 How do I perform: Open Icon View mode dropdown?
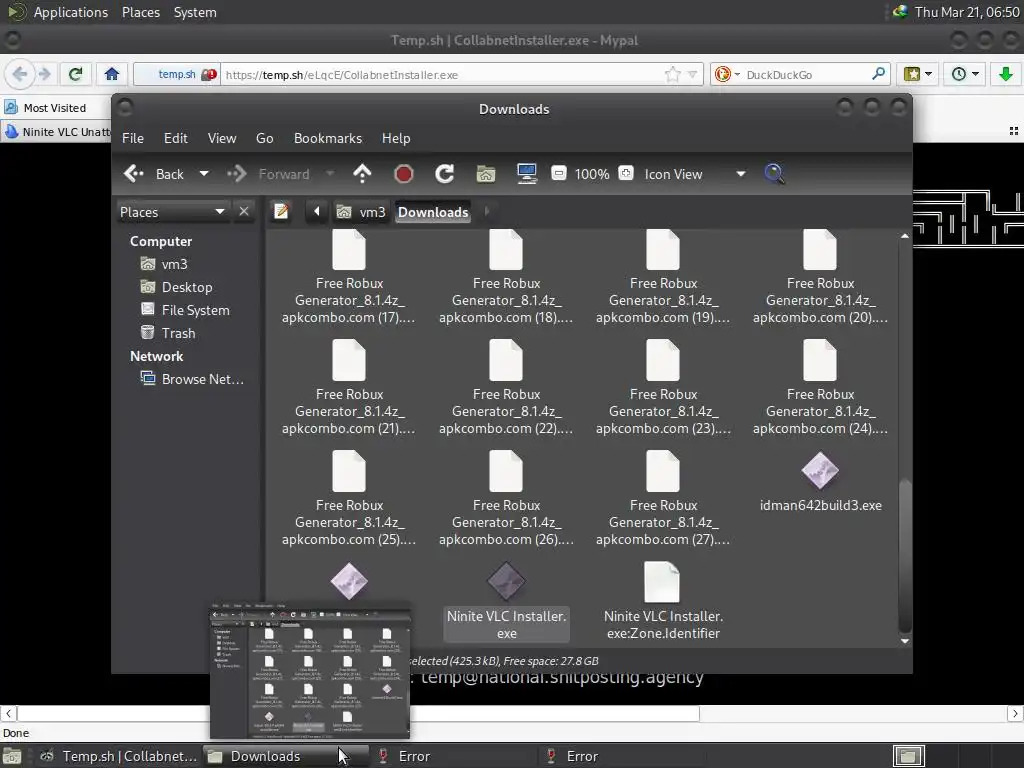694,174
